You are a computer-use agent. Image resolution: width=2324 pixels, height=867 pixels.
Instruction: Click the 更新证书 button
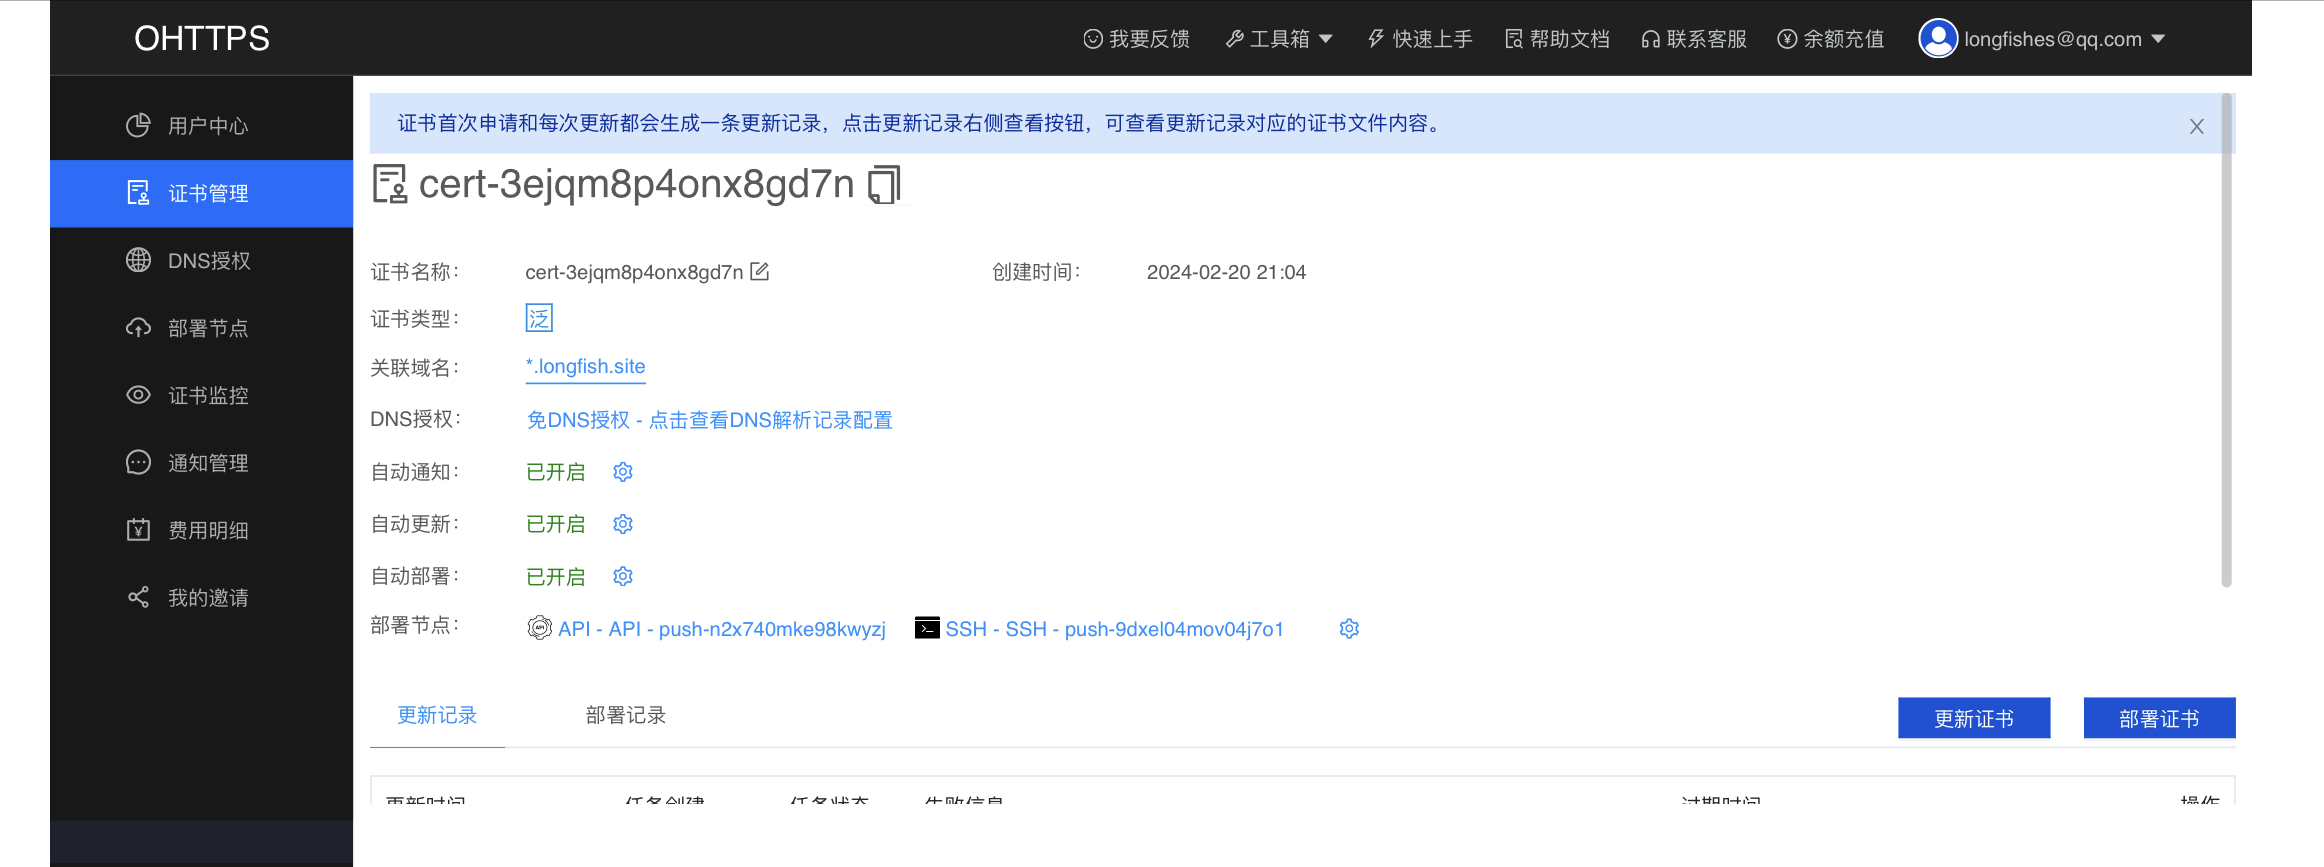1973,719
